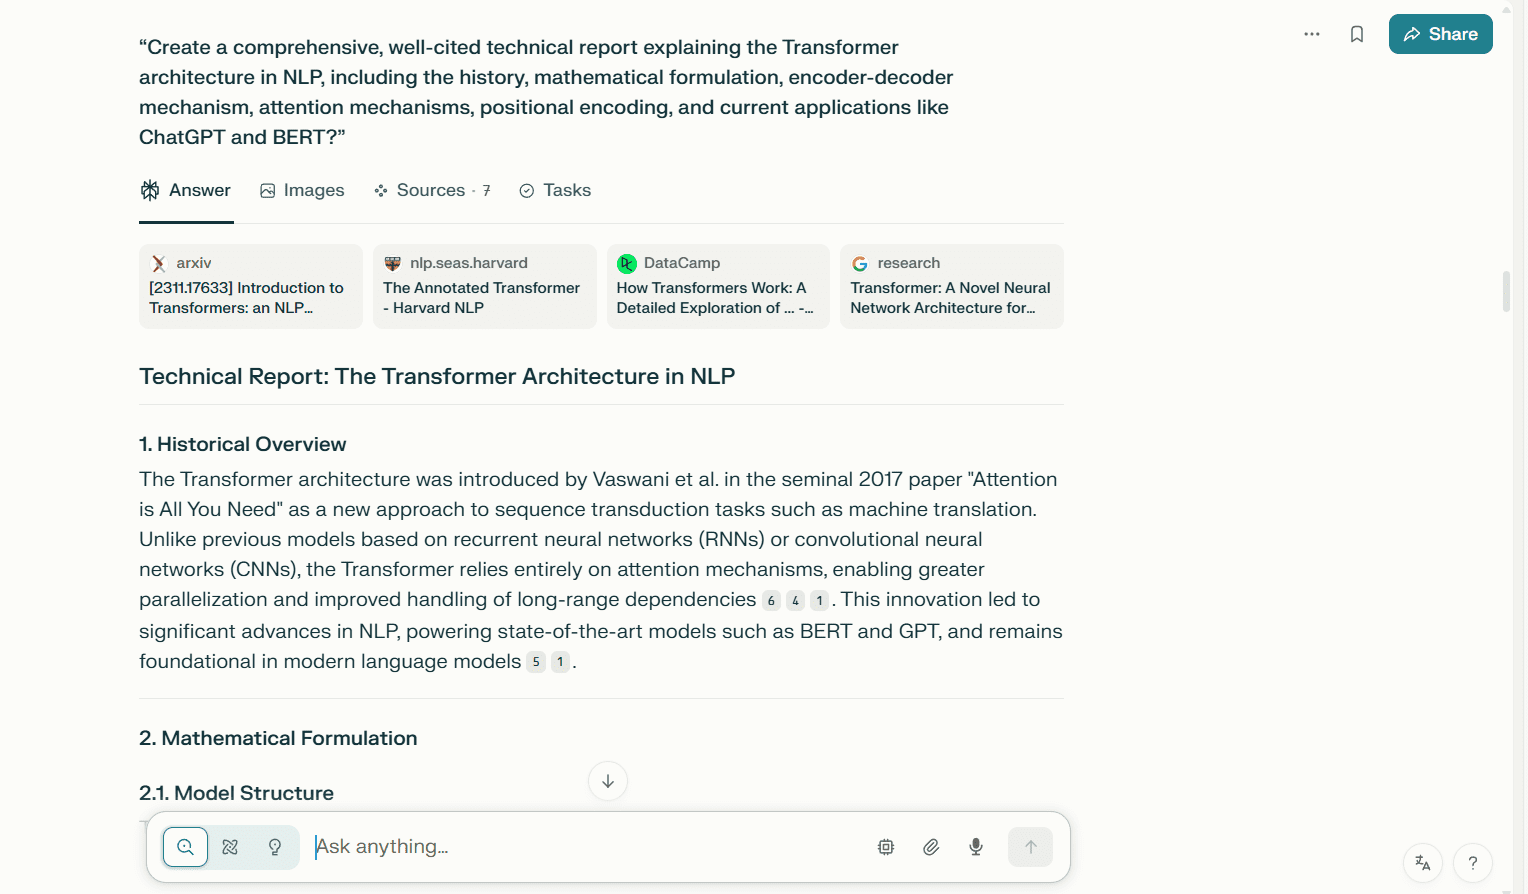Open the DataCamp source card
This screenshot has height=894, width=1528.
click(x=718, y=286)
